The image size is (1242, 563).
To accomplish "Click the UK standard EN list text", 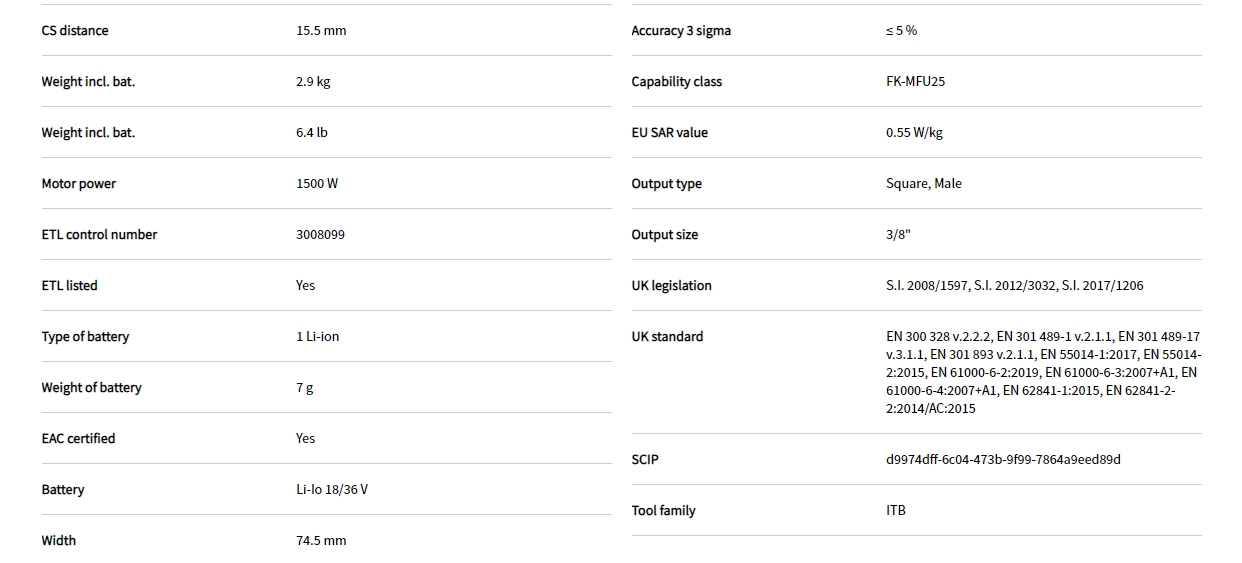I will pos(1042,373).
